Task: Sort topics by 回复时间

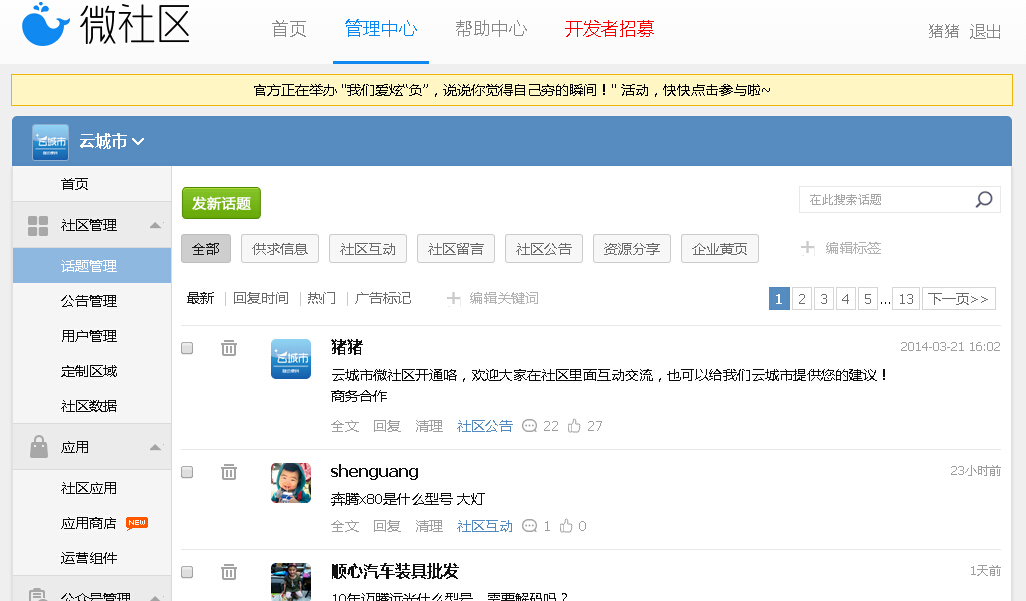Action: point(261,299)
